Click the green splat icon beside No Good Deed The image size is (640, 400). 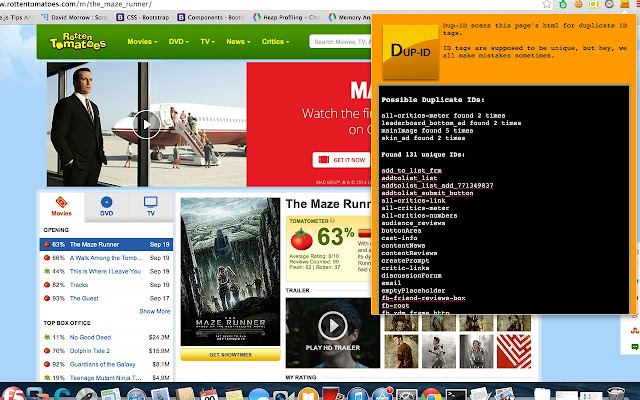(x=47, y=338)
